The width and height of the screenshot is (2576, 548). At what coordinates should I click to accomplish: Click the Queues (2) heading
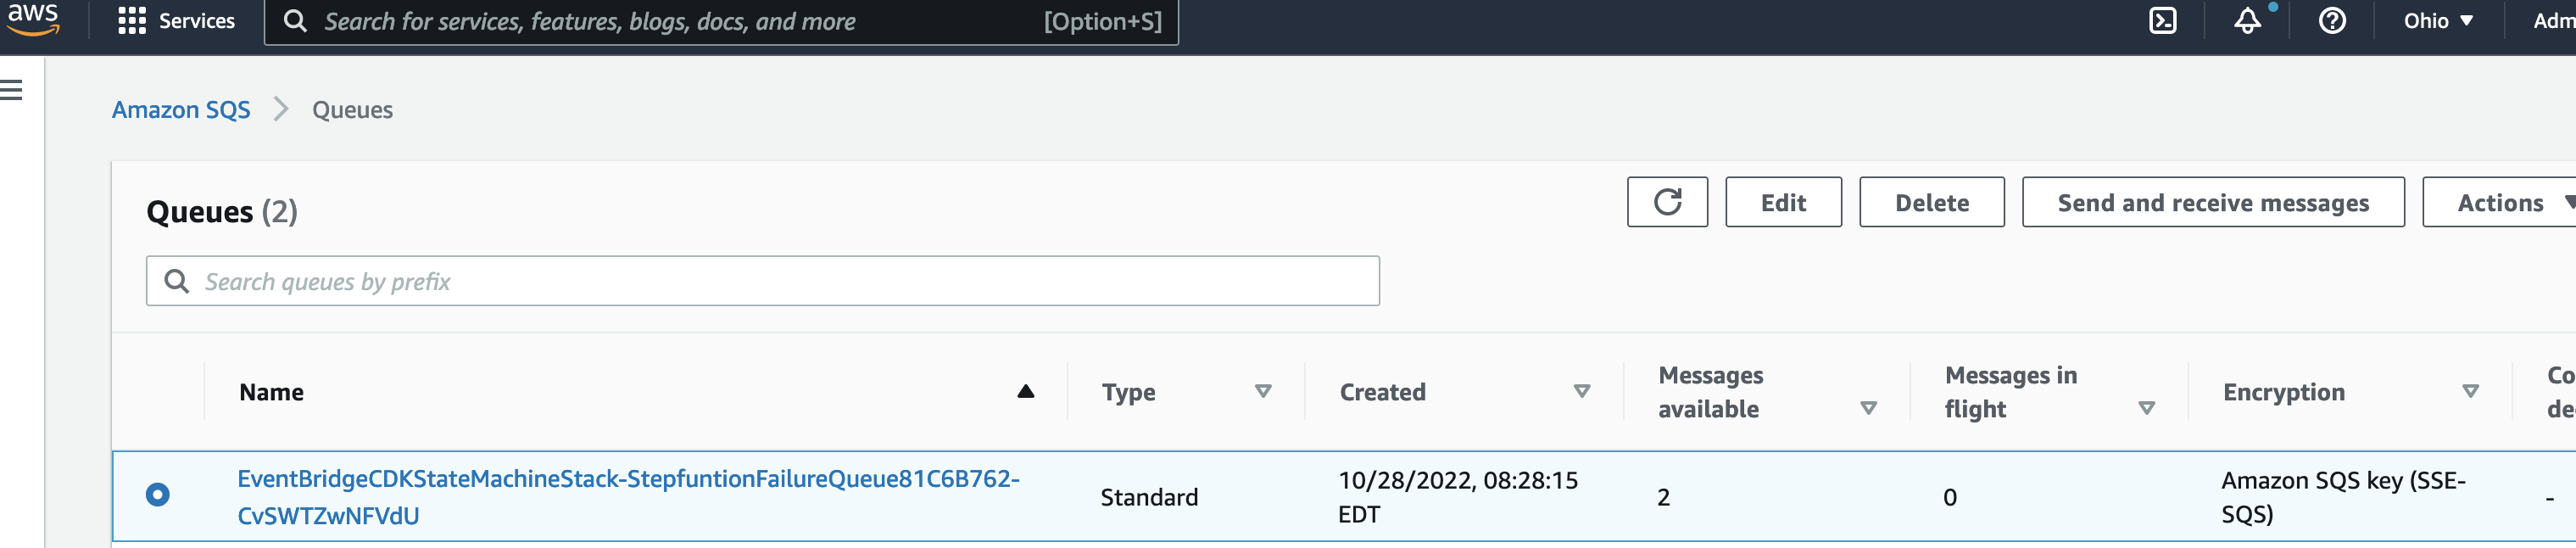222,212
